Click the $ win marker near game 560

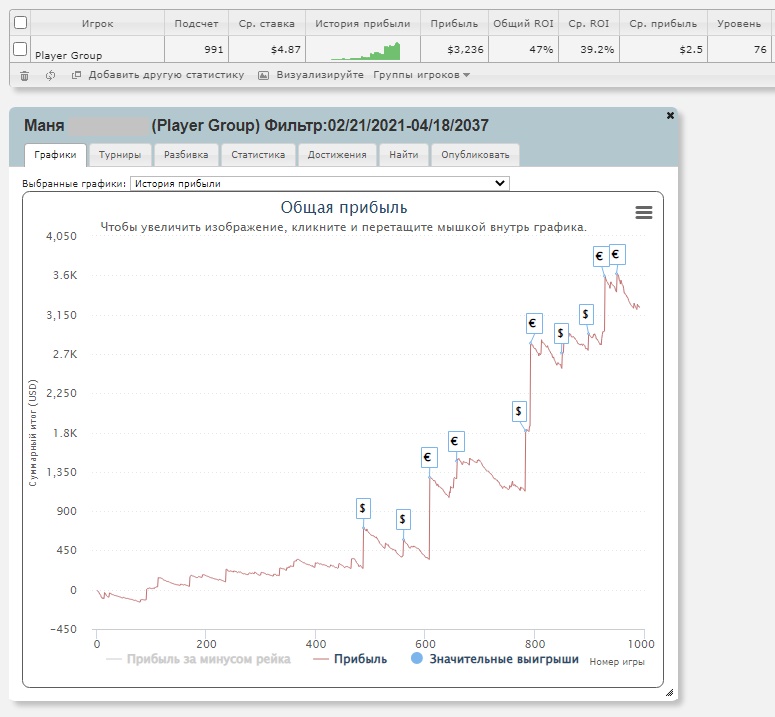(403, 519)
